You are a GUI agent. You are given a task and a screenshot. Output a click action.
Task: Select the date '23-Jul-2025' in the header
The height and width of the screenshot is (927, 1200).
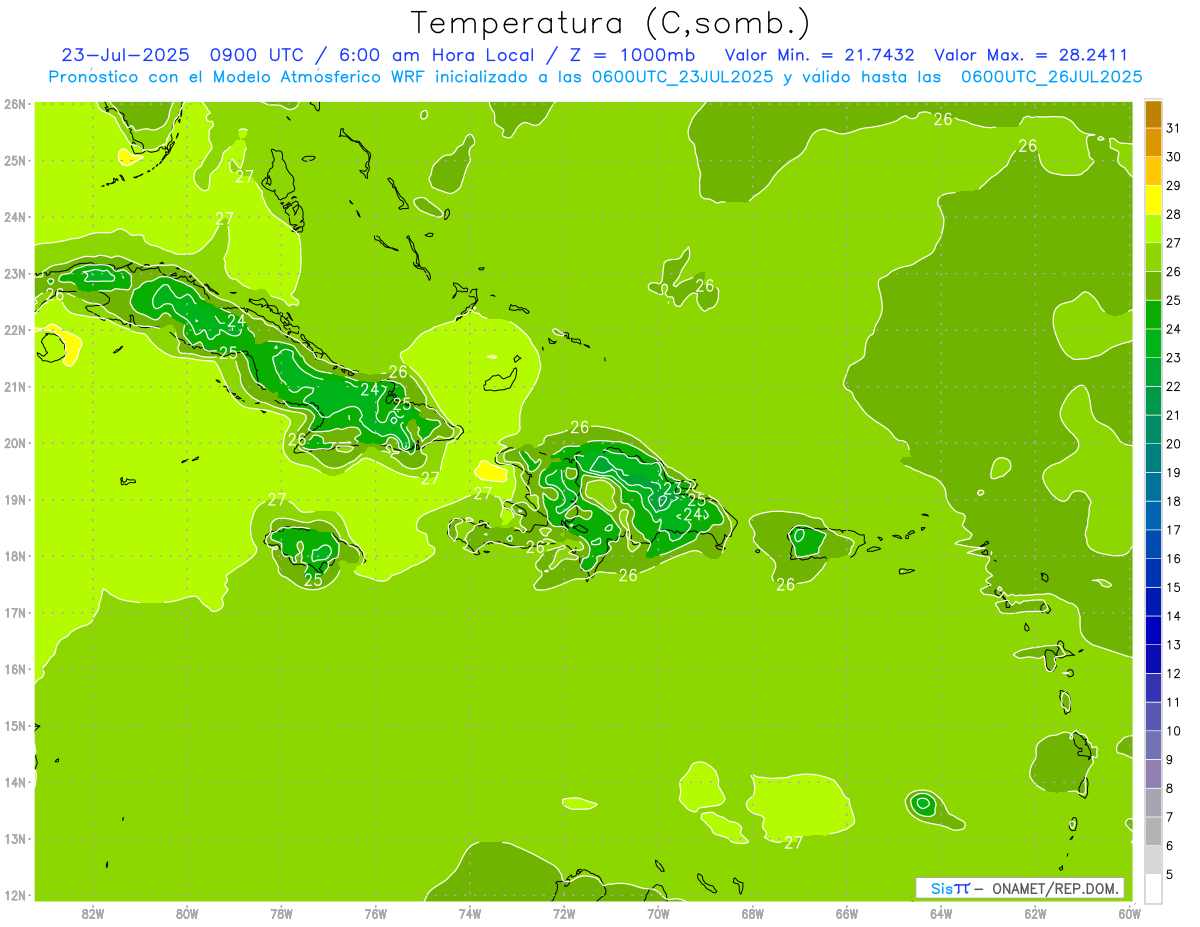[x=125, y=55]
